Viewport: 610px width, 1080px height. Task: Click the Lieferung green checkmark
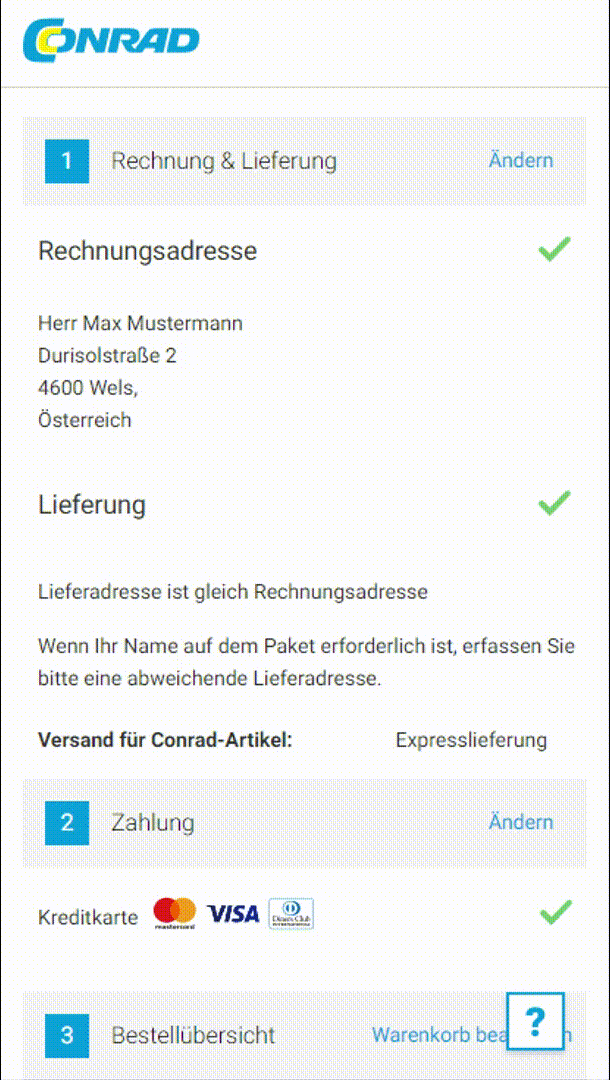pos(554,503)
